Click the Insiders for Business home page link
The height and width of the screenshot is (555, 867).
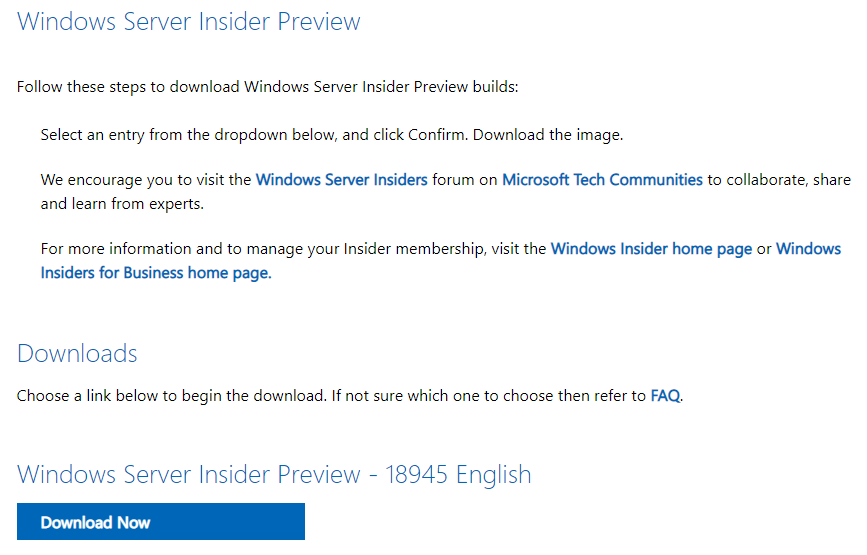156,273
